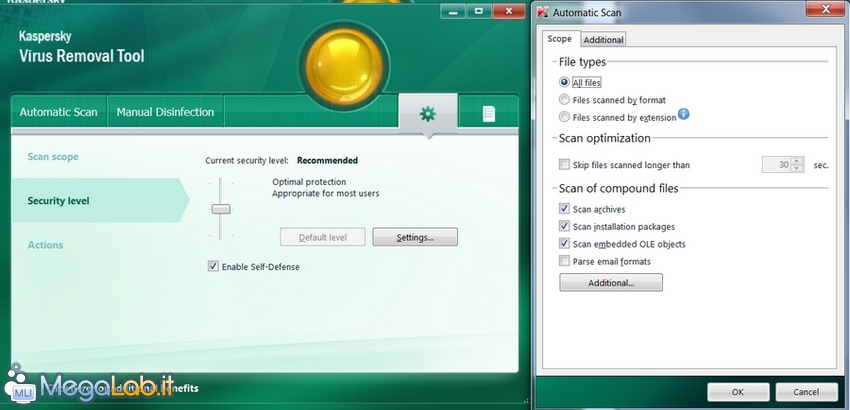850x410 pixels.
Task: Click the seconds value field showing 30
Action: coord(776,164)
